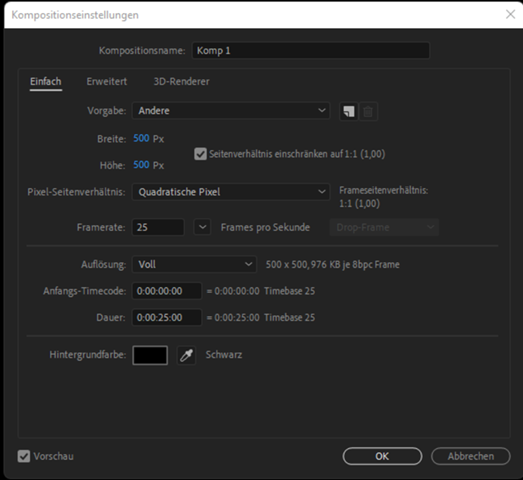Image resolution: width=523 pixels, height=480 pixels.
Task: Select the Einfach tab
Action: [46, 82]
